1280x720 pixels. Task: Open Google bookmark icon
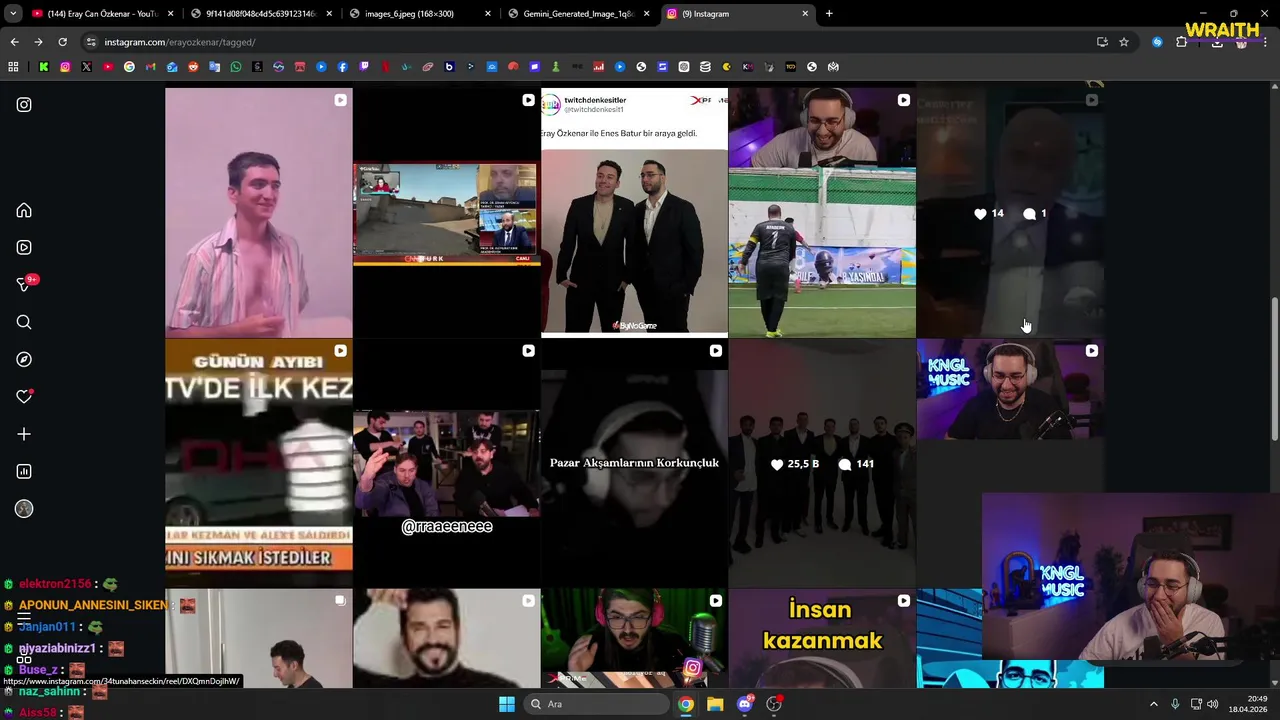click(129, 67)
